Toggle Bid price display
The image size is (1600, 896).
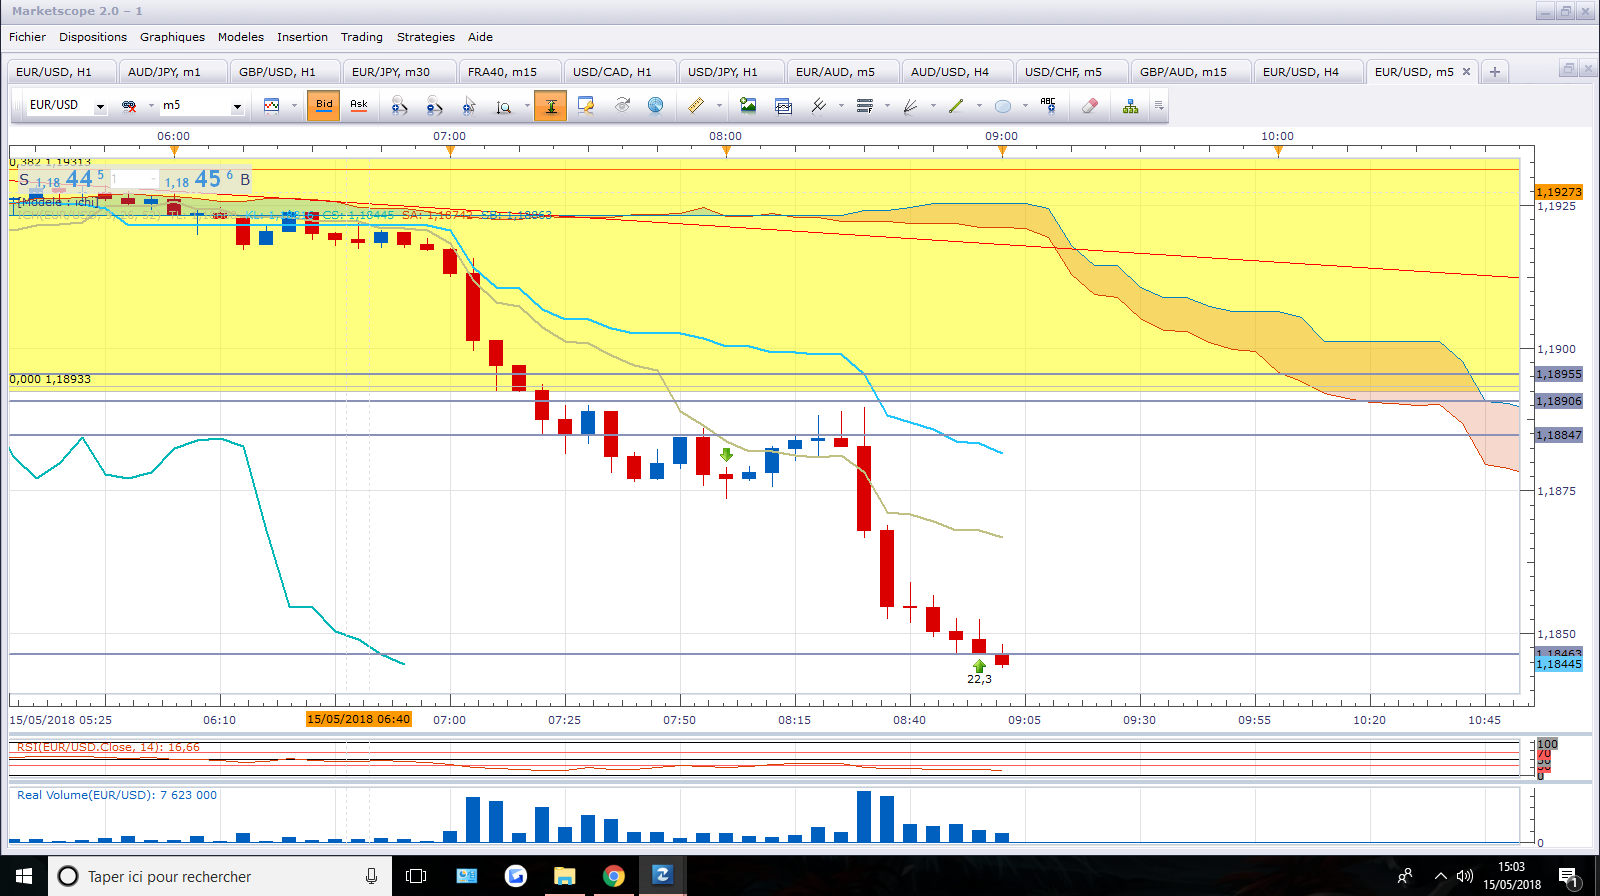pyautogui.click(x=324, y=105)
